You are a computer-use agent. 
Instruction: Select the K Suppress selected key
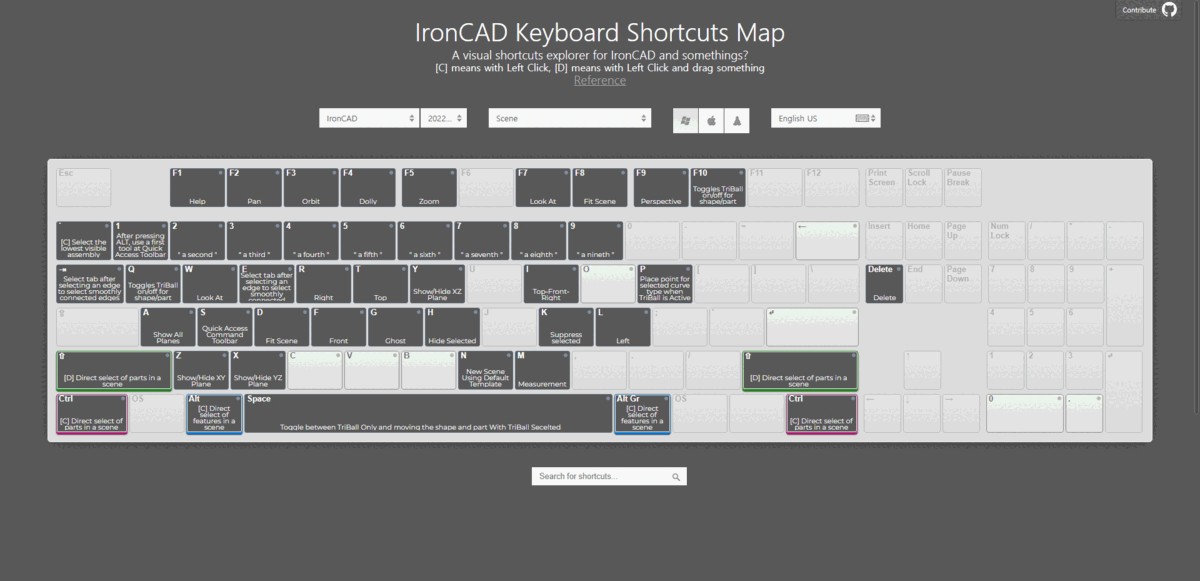(566, 327)
